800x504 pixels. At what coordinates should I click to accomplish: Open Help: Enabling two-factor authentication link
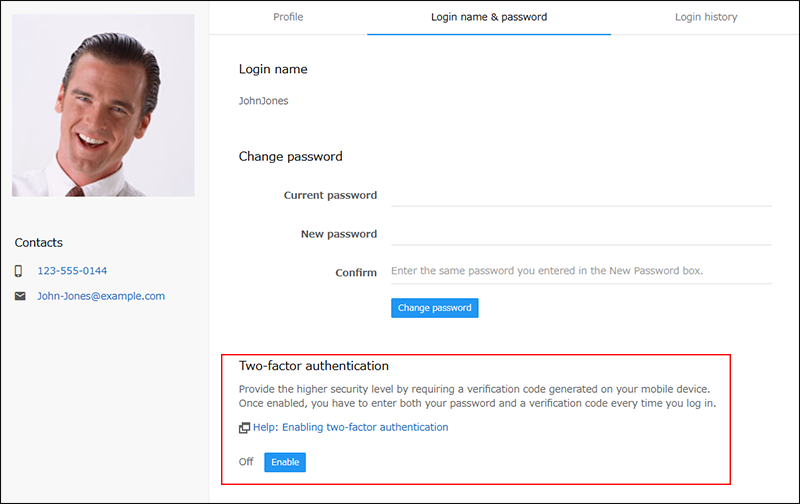coord(350,427)
